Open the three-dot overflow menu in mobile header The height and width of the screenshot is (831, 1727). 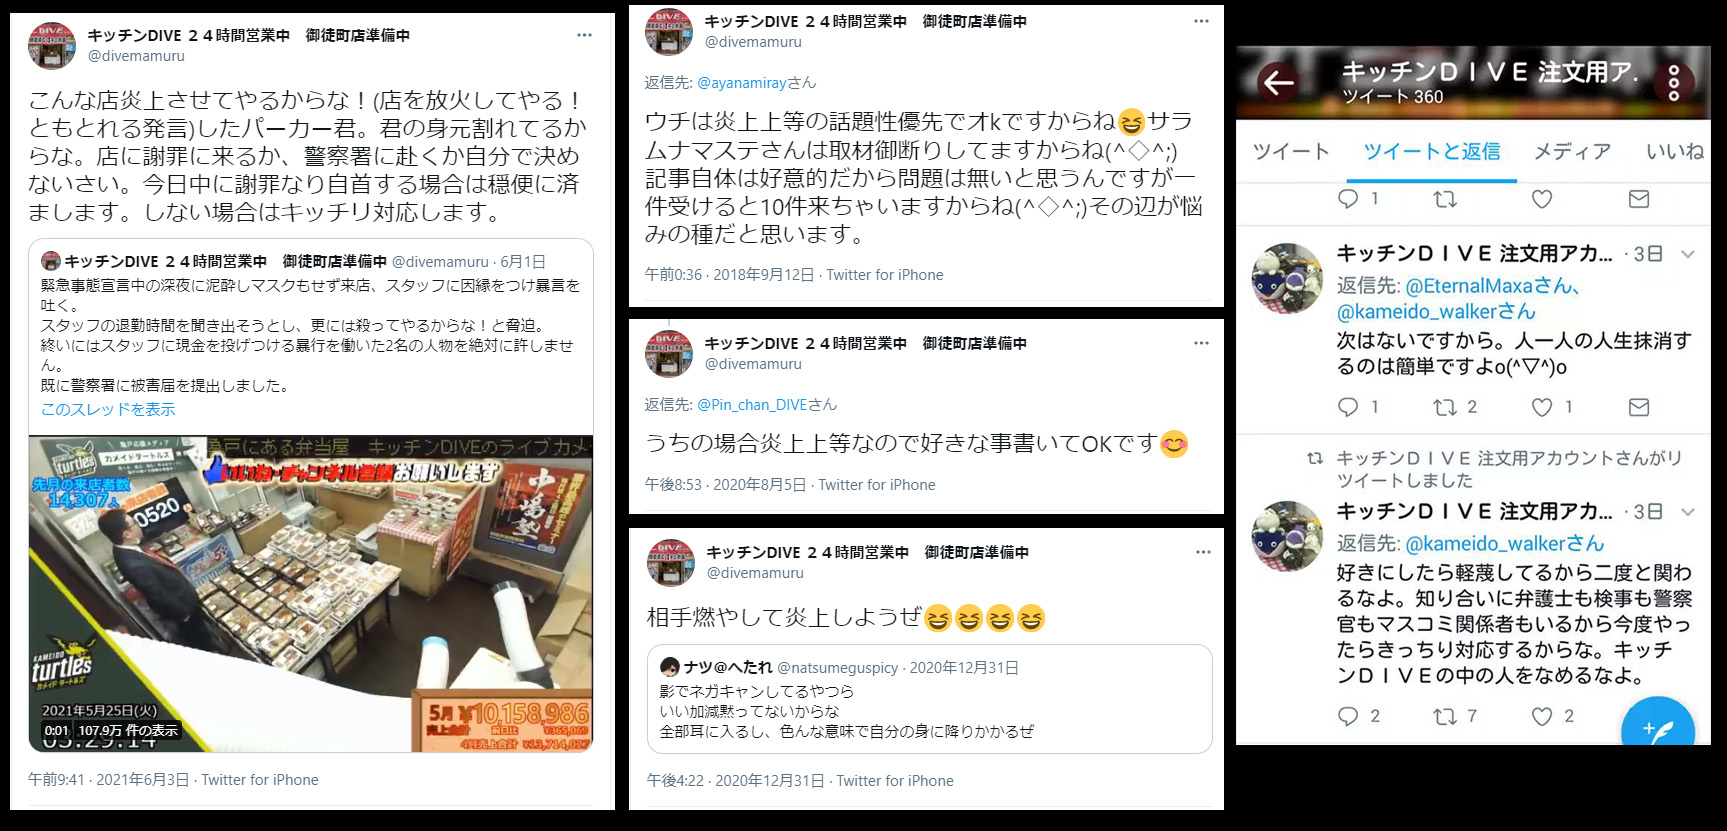click(x=1674, y=83)
